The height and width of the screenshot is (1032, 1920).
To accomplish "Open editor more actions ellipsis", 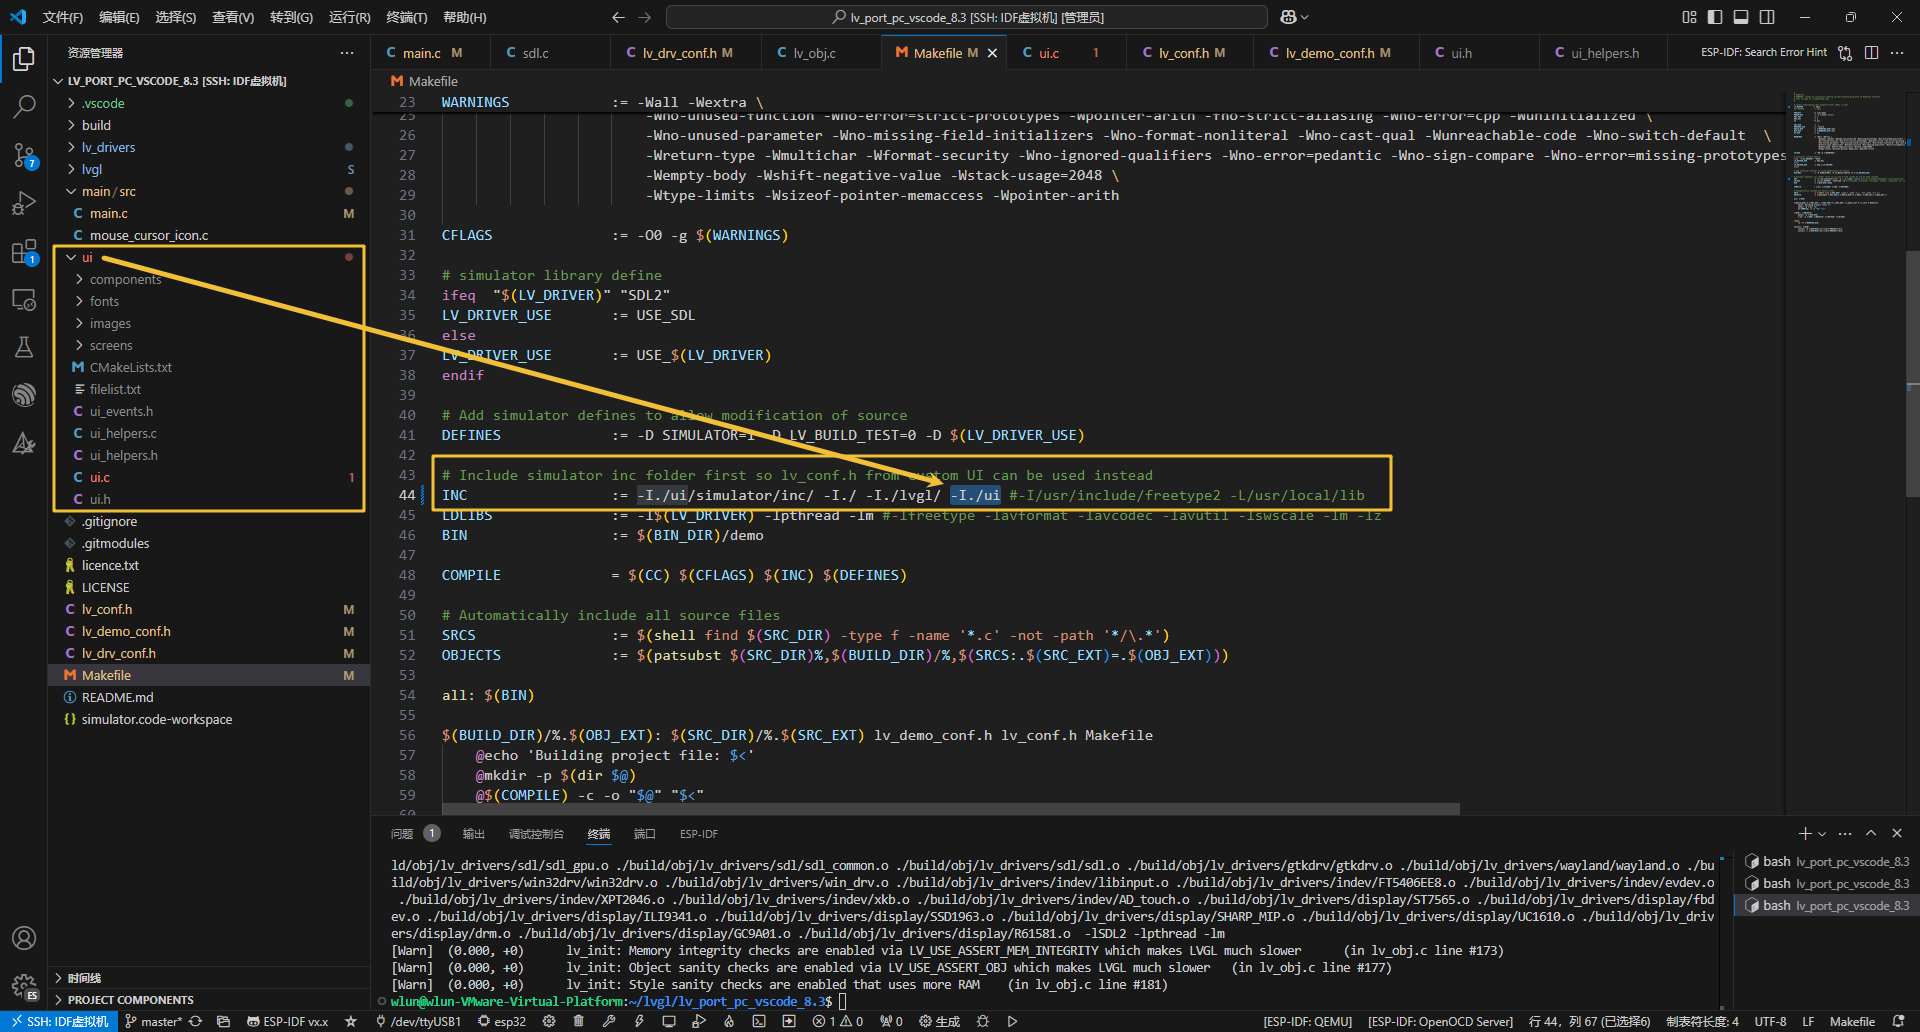I will pos(1897,53).
